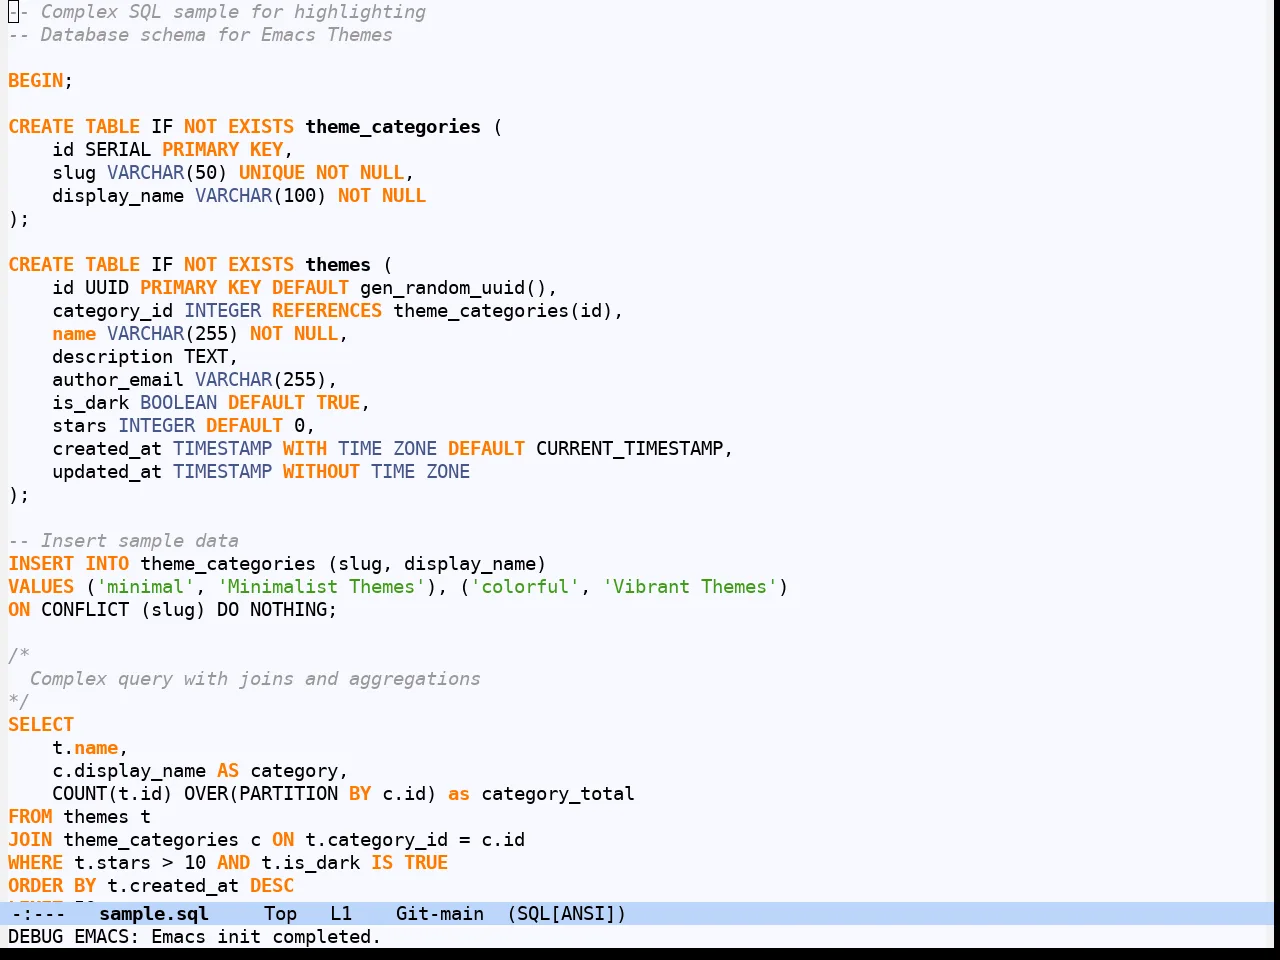Click the Git-main version control indicator

tap(440, 913)
